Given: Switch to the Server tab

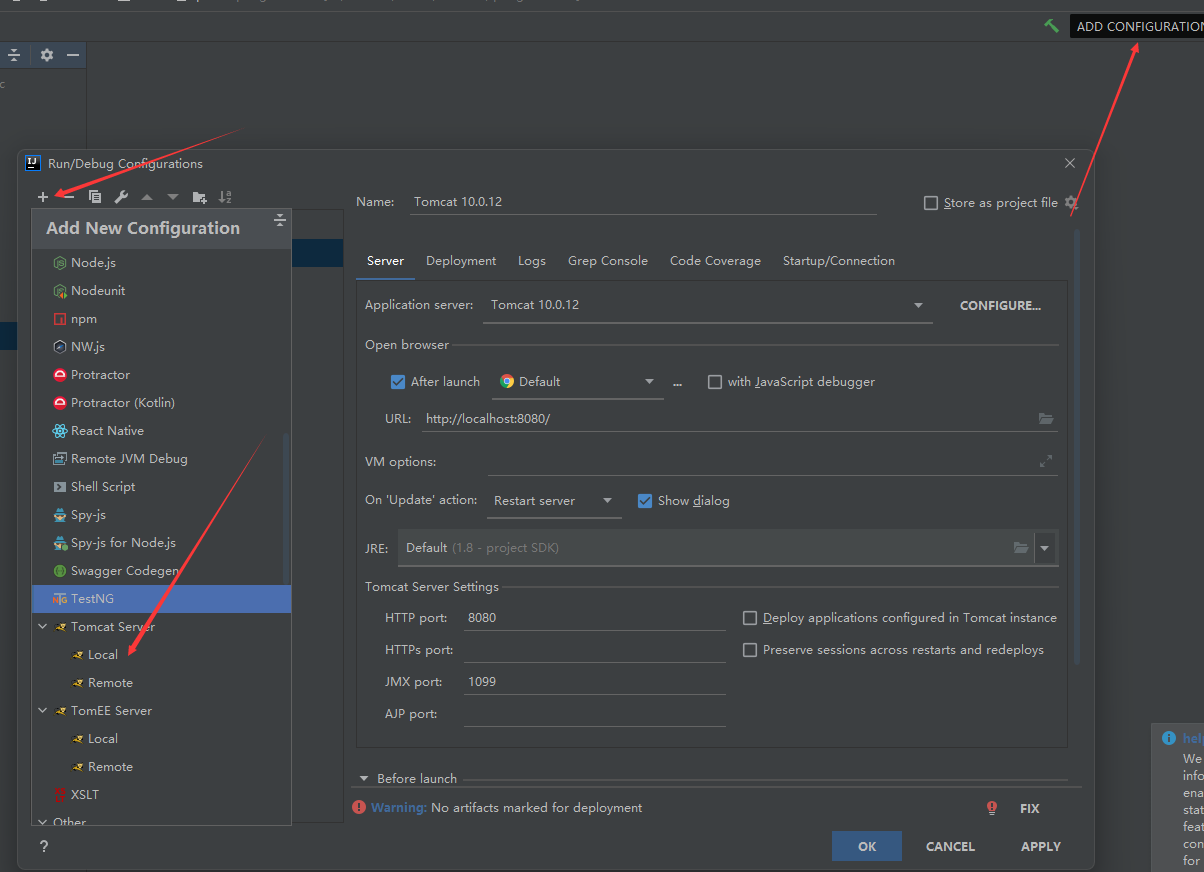Looking at the screenshot, I should point(385,261).
